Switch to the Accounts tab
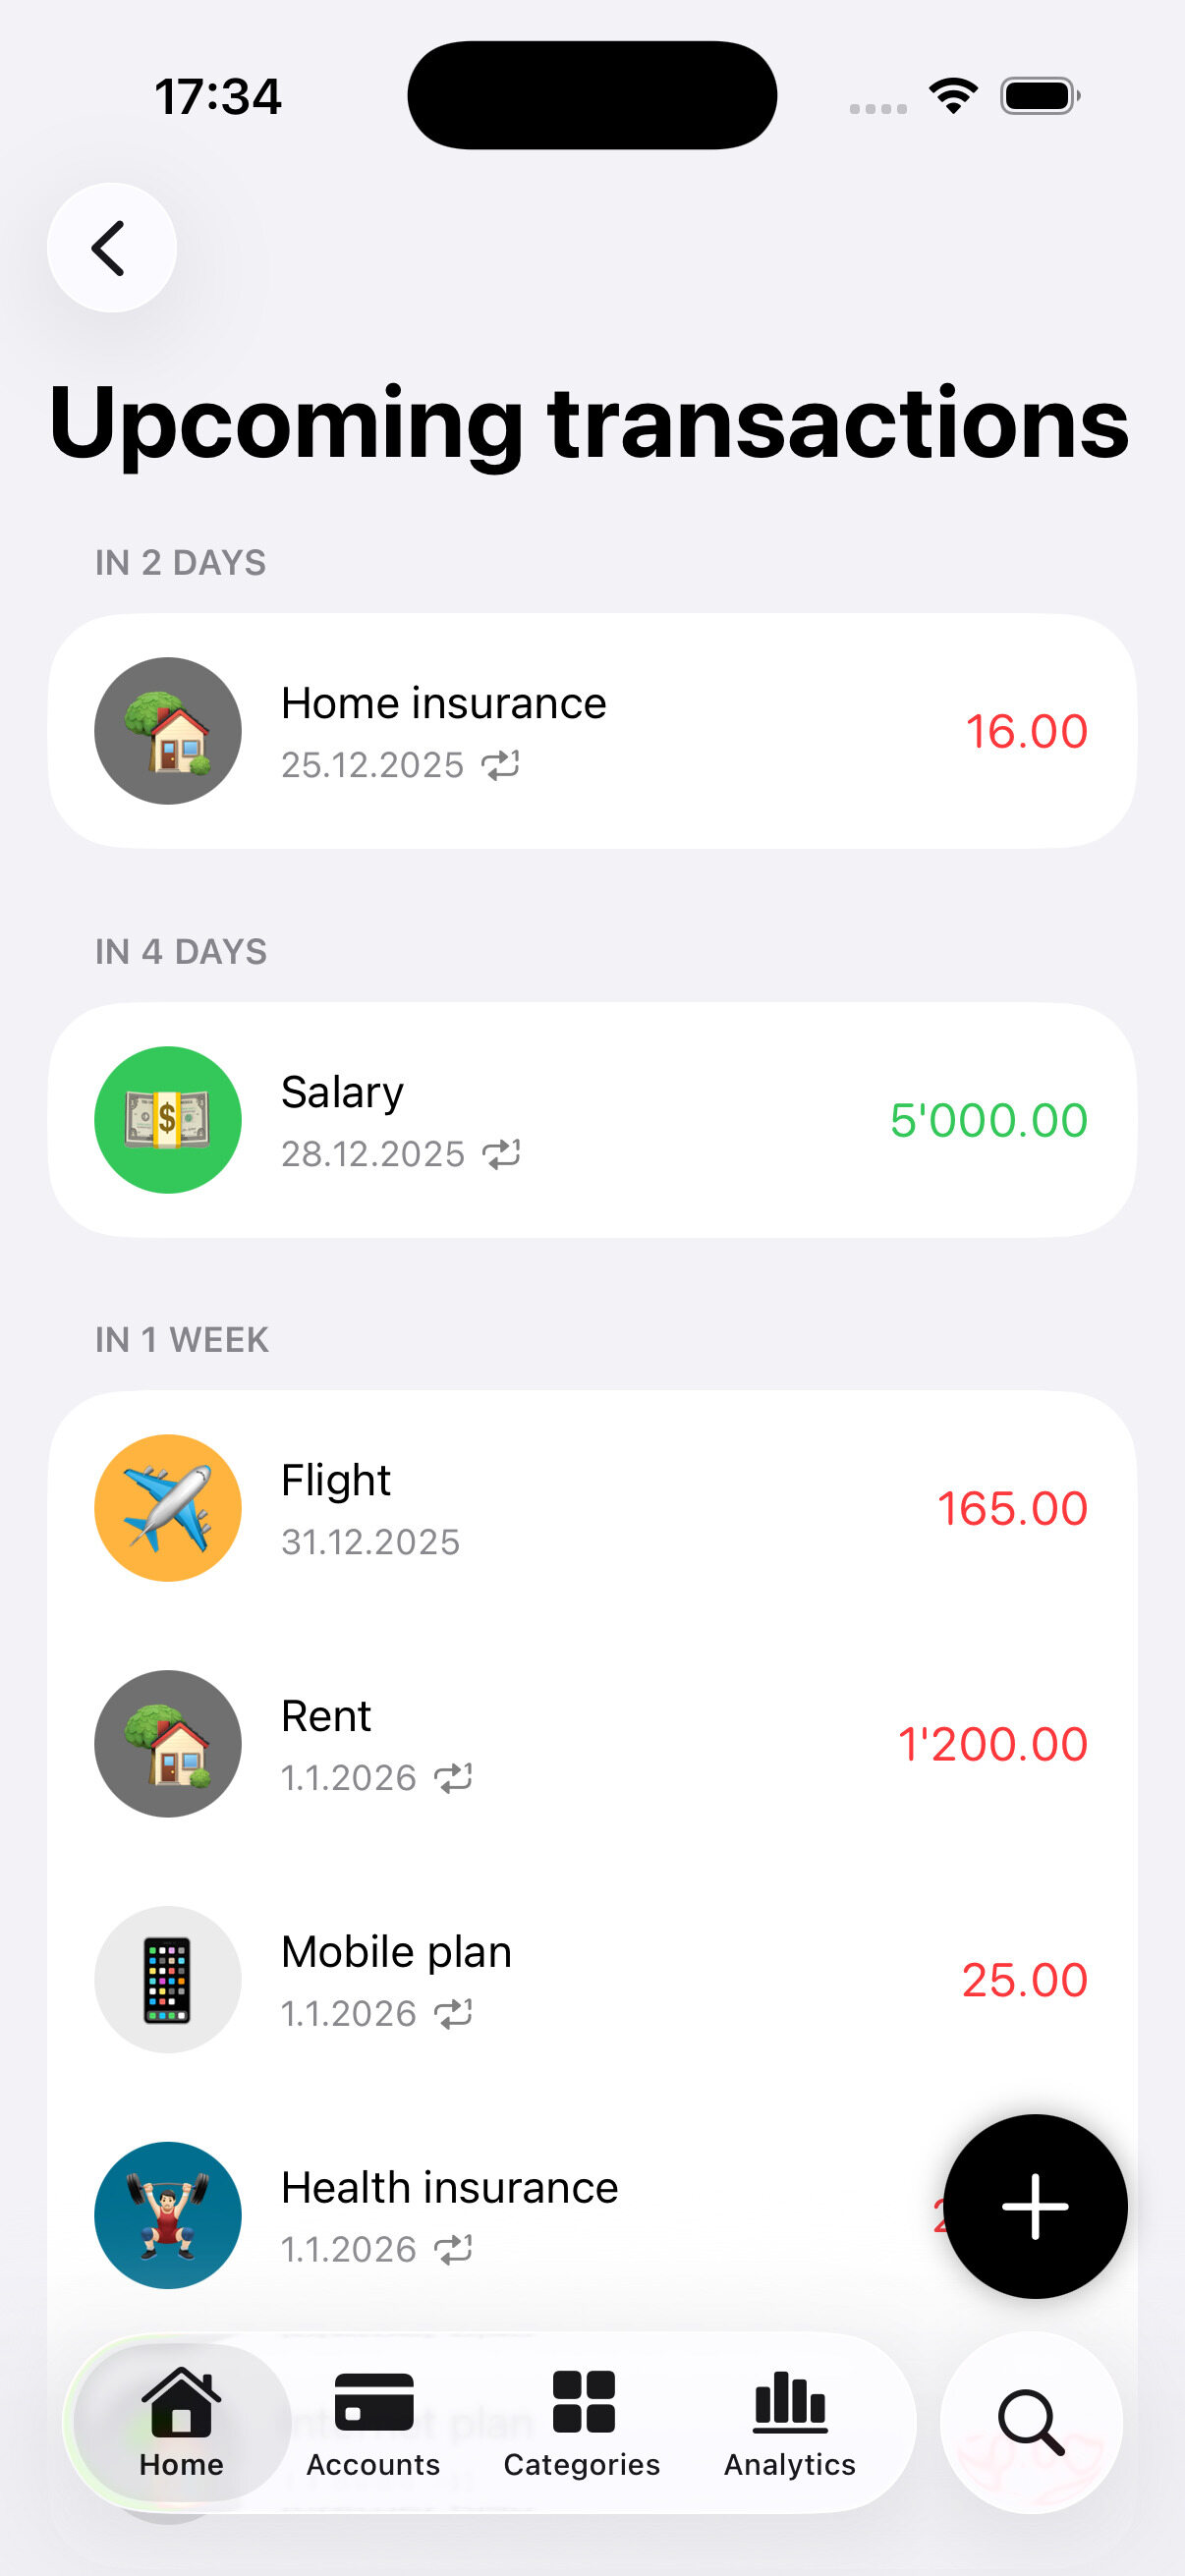Viewport: 1185px width, 2576px height. pyautogui.click(x=373, y=2422)
